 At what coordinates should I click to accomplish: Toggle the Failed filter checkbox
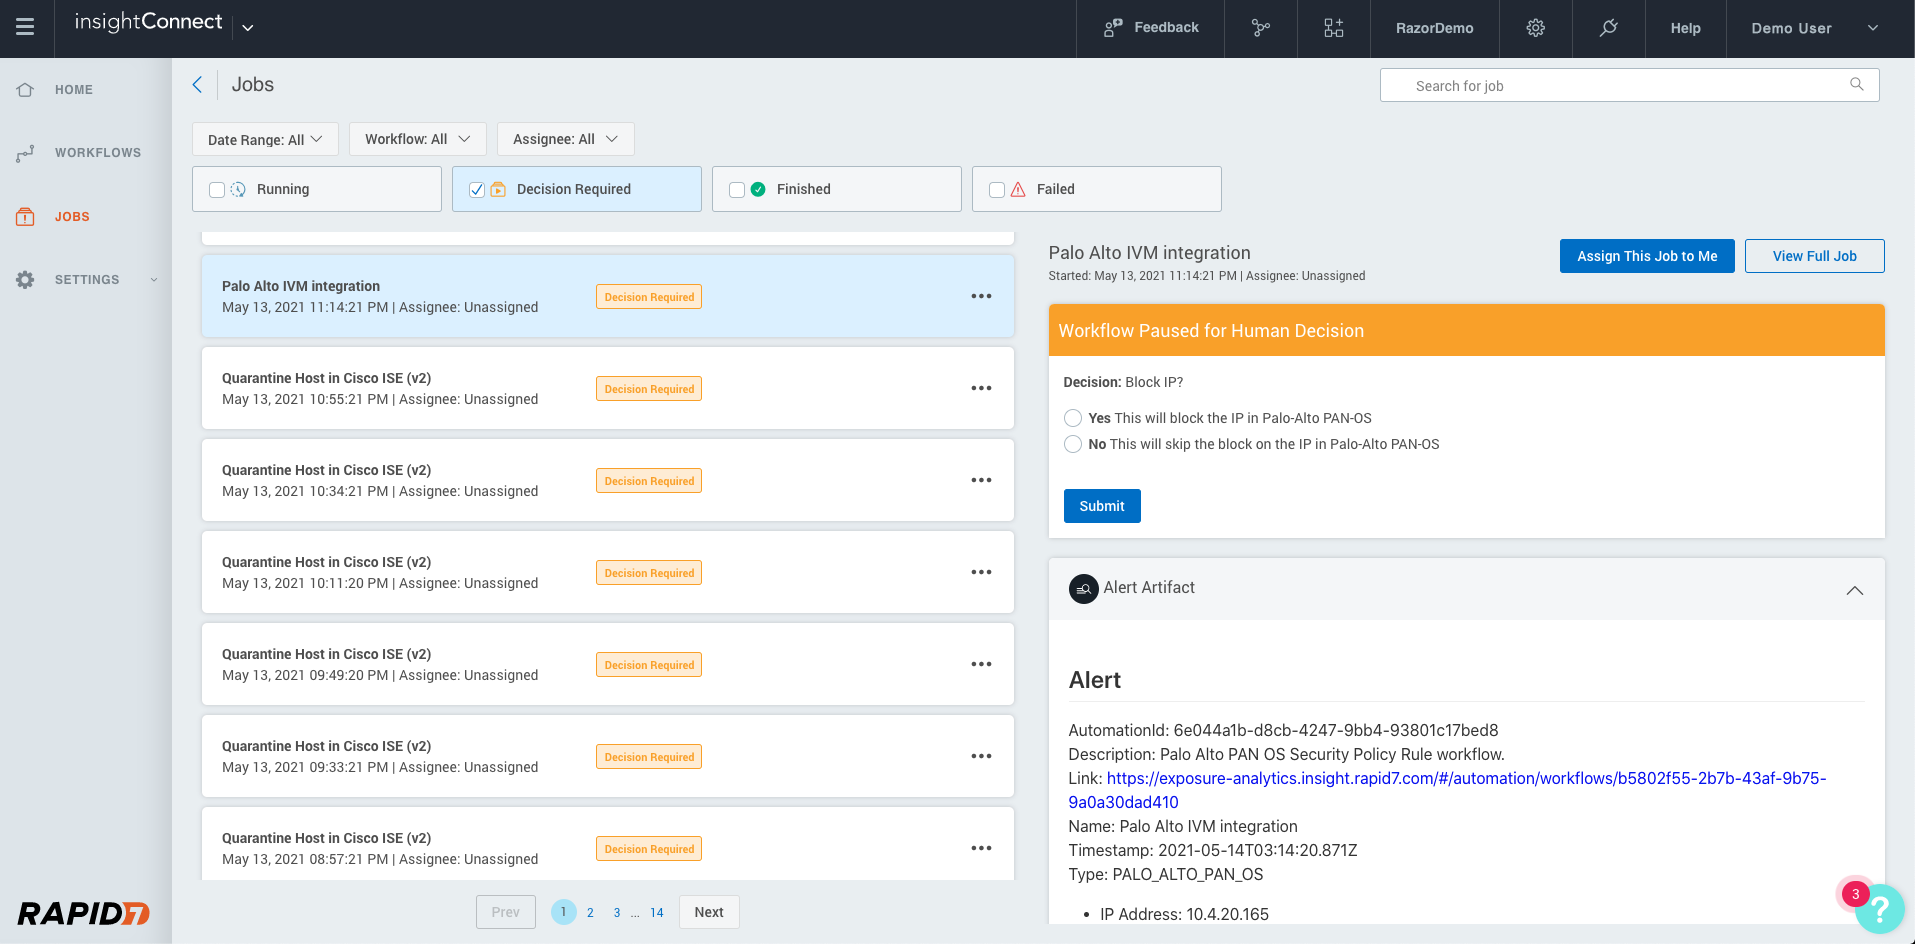tap(997, 190)
